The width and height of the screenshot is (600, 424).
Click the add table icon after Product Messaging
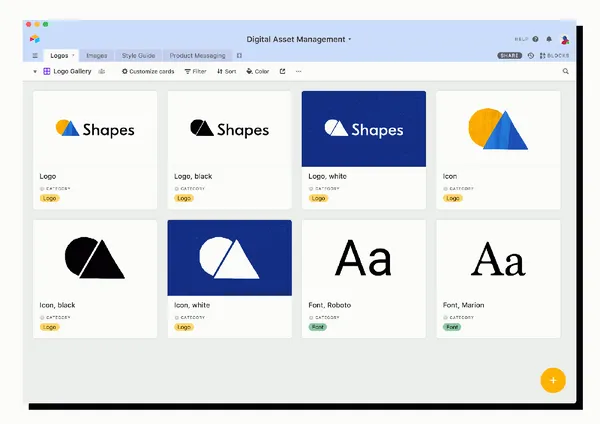pos(239,55)
